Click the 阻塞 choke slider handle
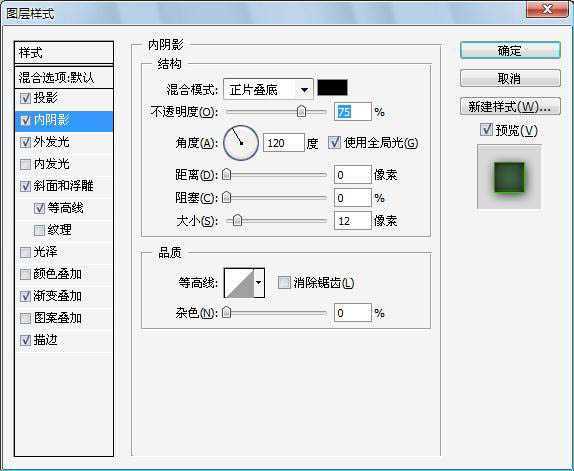574x471 pixels. pyautogui.click(x=227, y=198)
